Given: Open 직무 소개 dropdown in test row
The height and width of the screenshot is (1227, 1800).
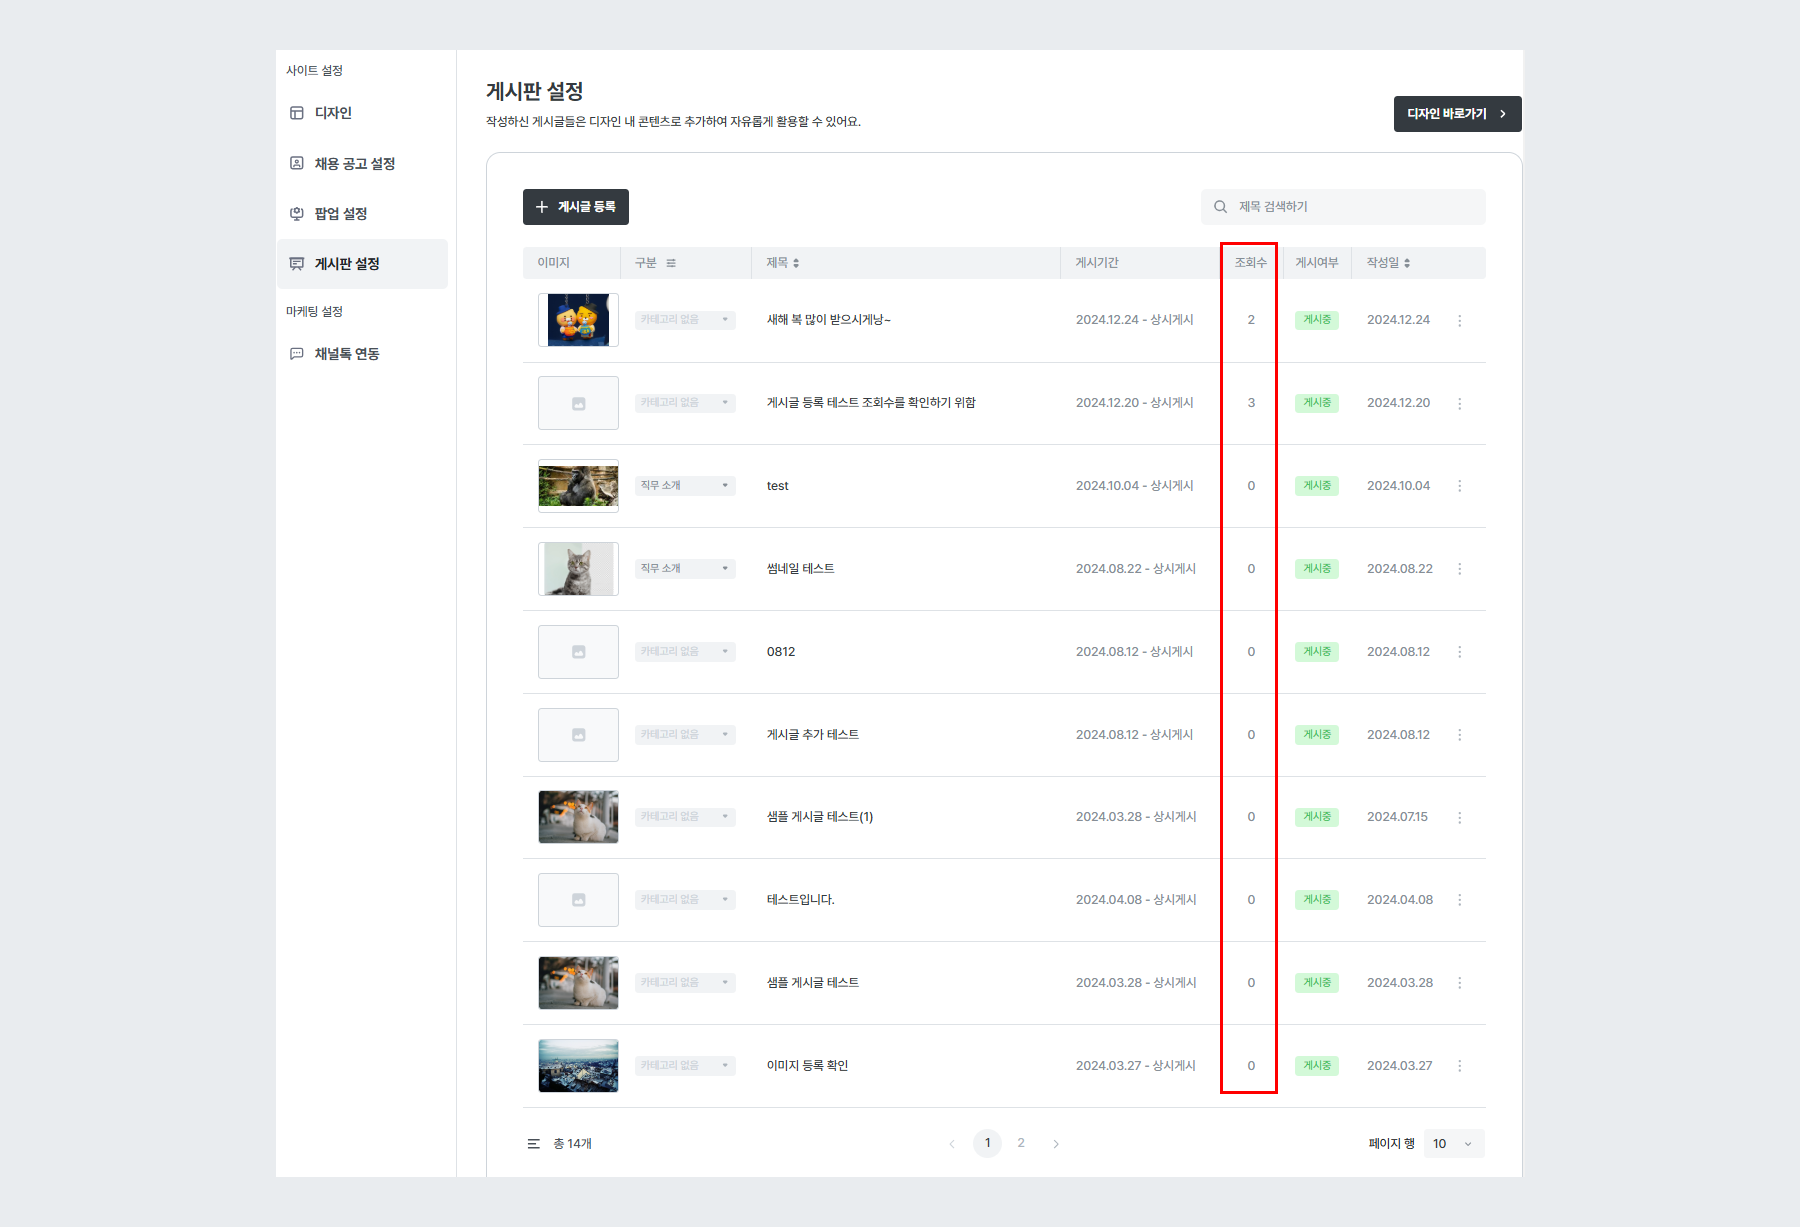Looking at the screenshot, I should [685, 486].
